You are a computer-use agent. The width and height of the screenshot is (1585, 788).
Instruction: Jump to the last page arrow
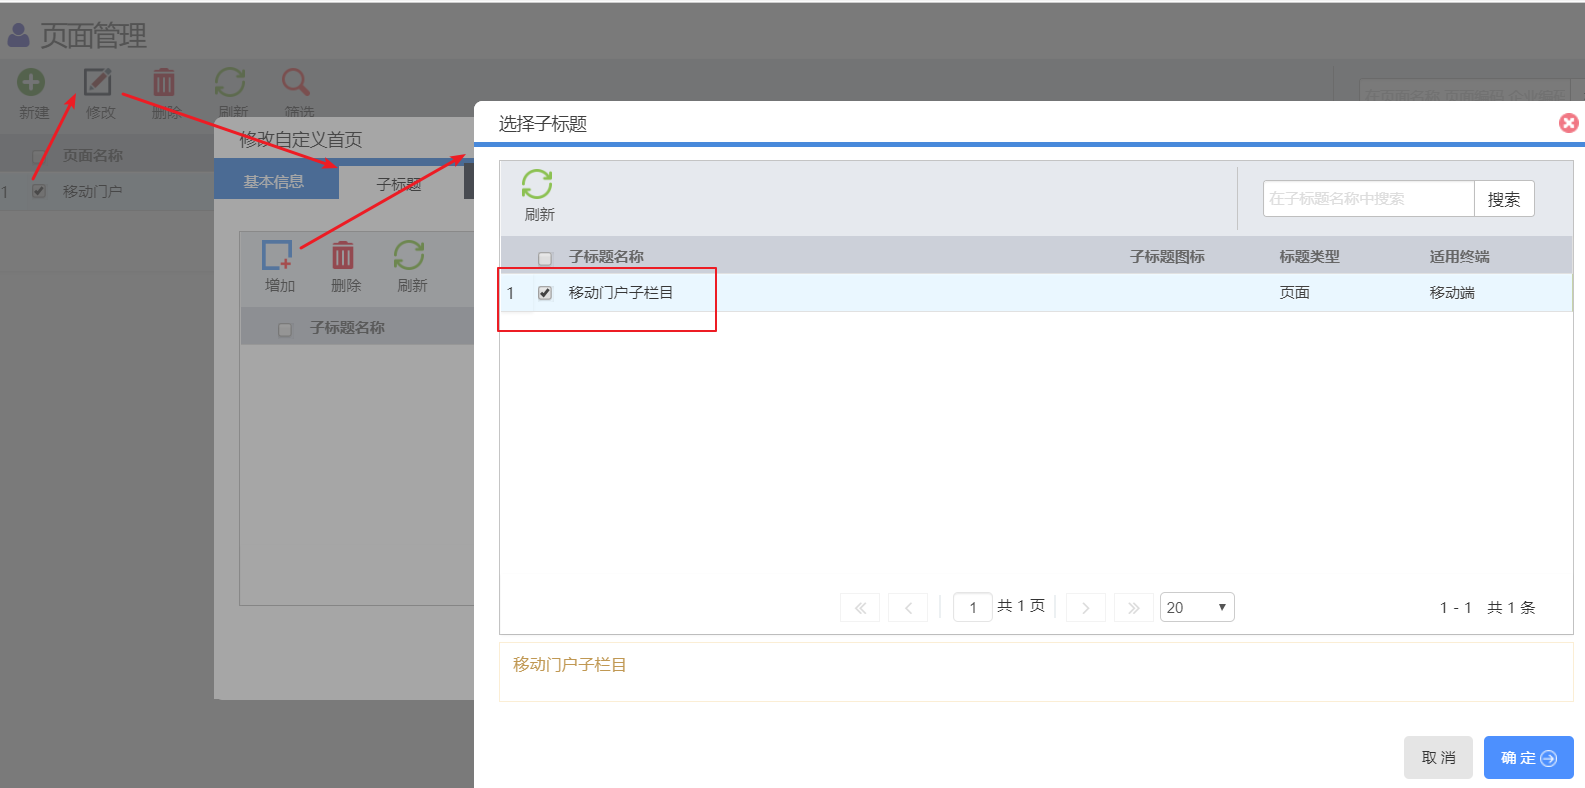tap(1133, 607)
